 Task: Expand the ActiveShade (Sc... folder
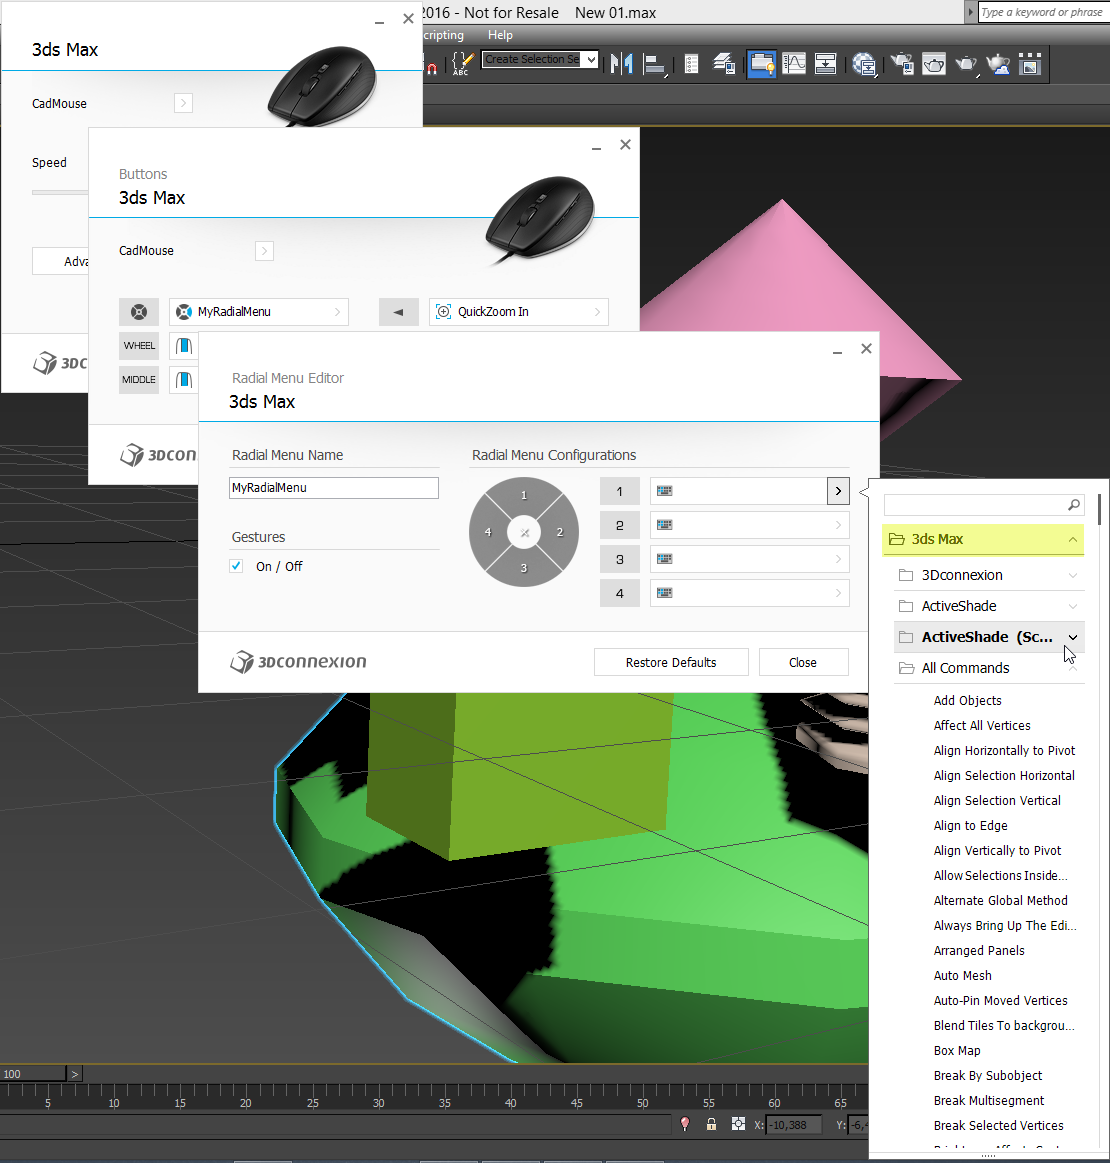pos(1072,638)
